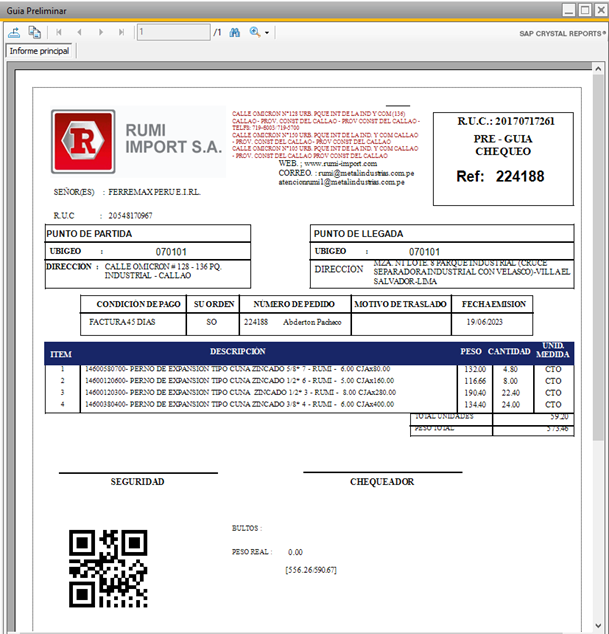Image resolution: width=609 pixels, height=634 pixels.
Task: Click item row 14600580700 description
Action: coord(238,369)
